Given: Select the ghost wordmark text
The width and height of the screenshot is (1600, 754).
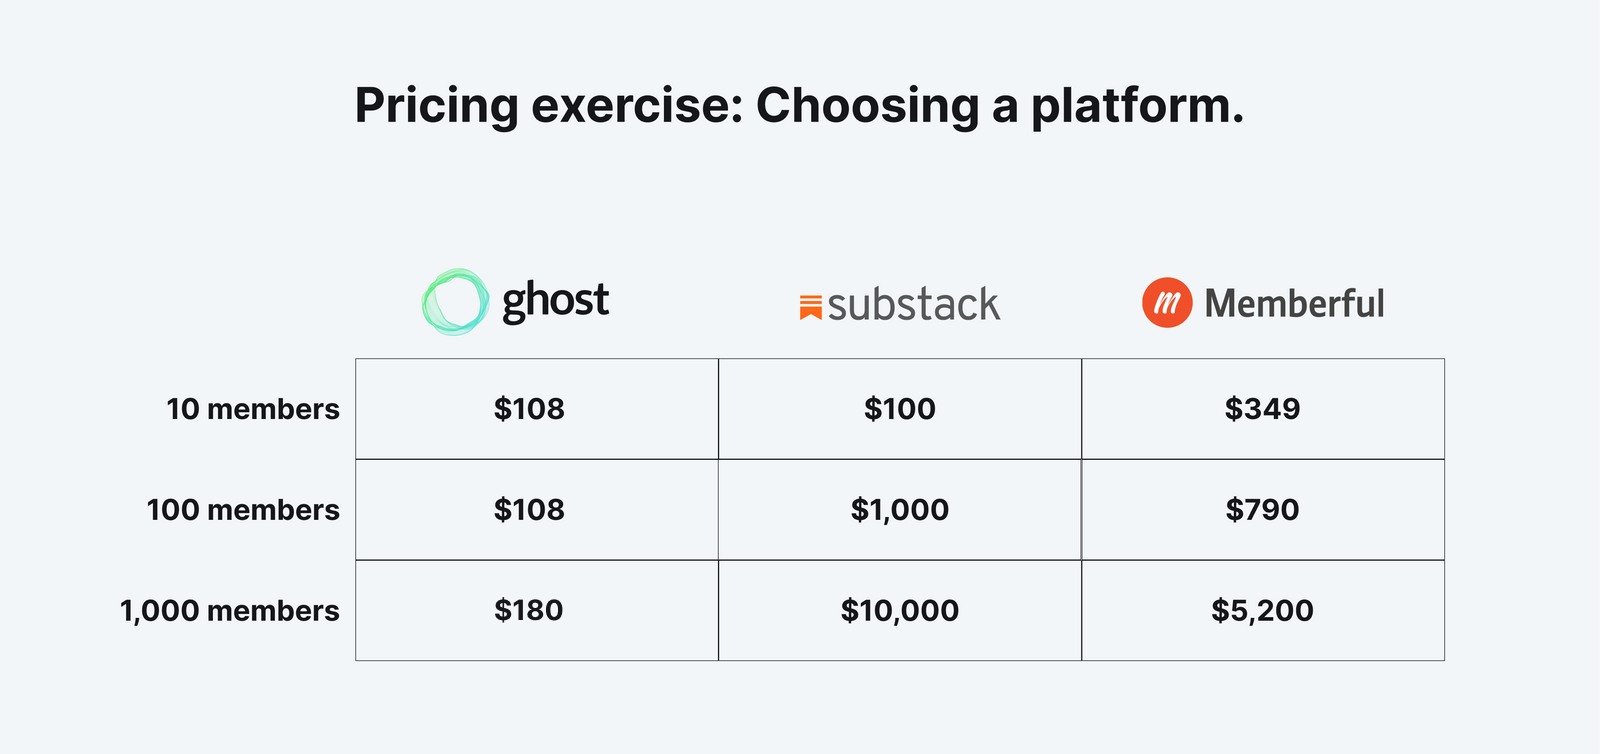Looking at the screenshot, I should coord(555,302).
